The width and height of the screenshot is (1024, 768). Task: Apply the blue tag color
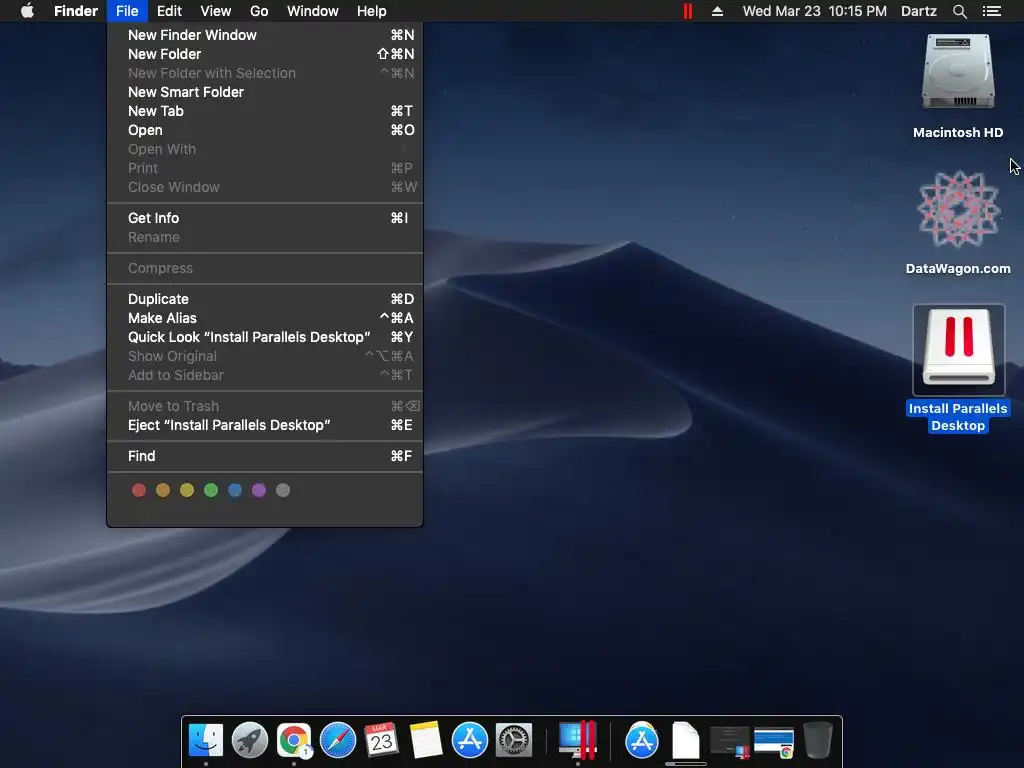(235, 490)
